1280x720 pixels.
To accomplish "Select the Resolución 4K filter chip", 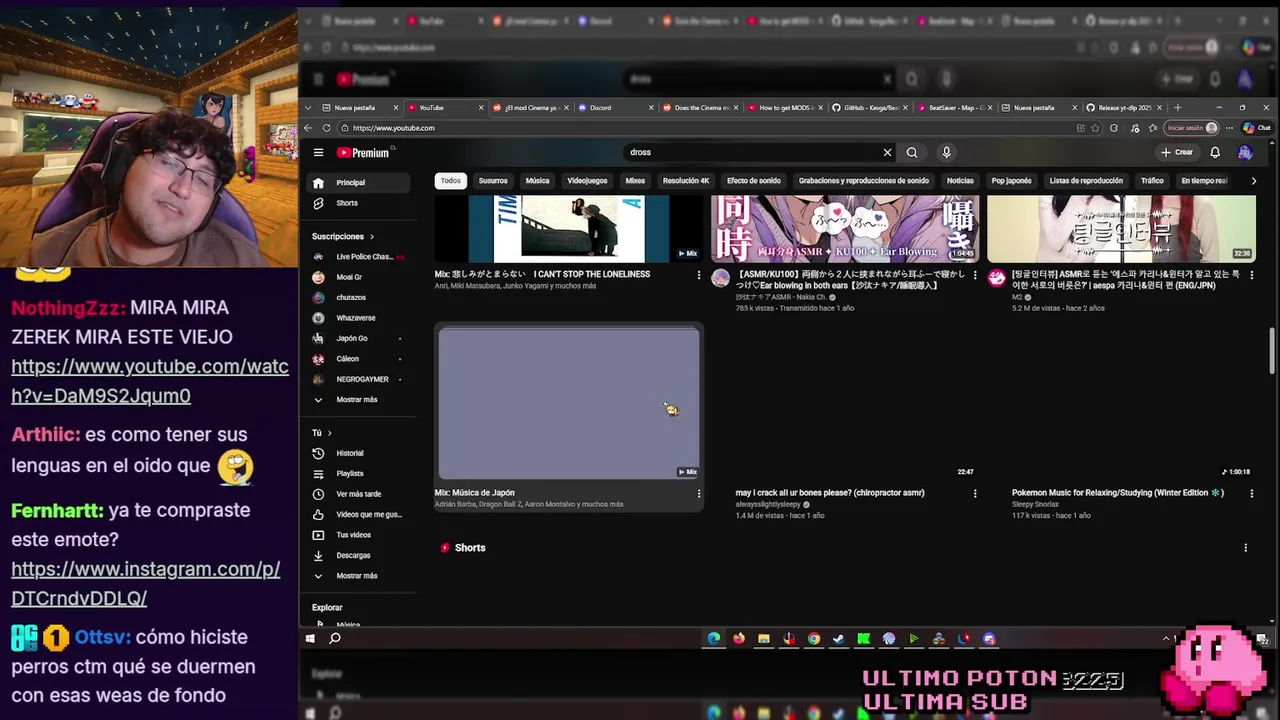I will coord(686,181).
